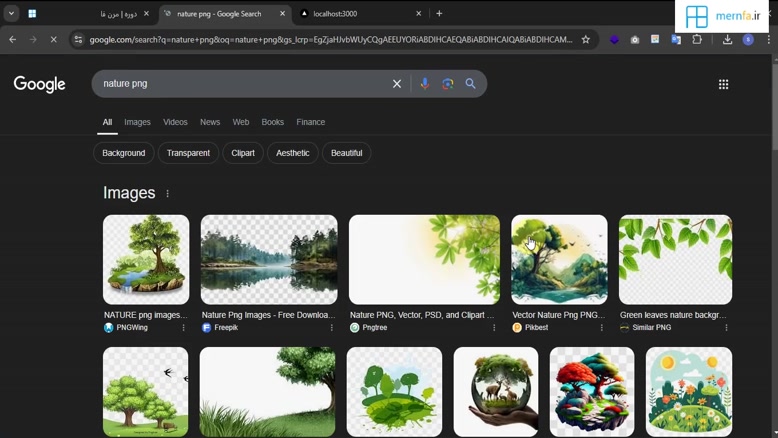The height and width of the screenshot is (438, 778).
Task: Open the browser downloads icon
Action: (727, 40)
